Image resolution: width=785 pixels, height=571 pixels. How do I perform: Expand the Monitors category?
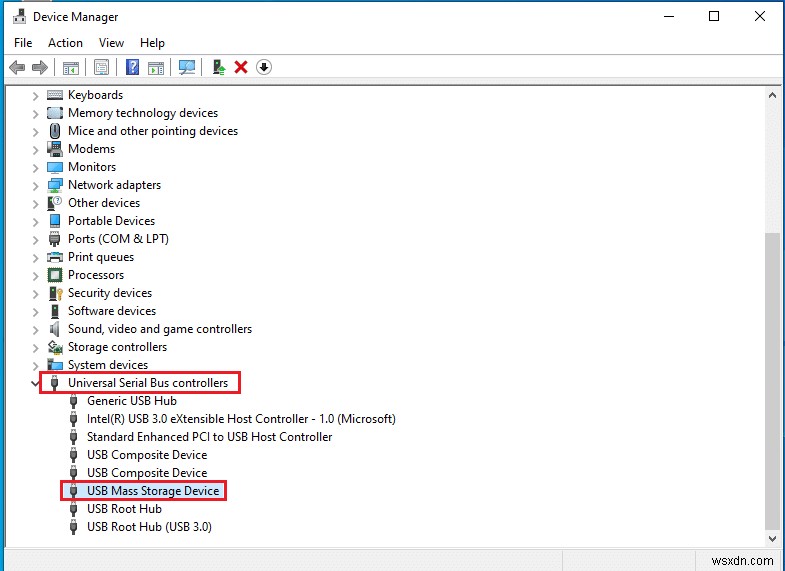35,168
